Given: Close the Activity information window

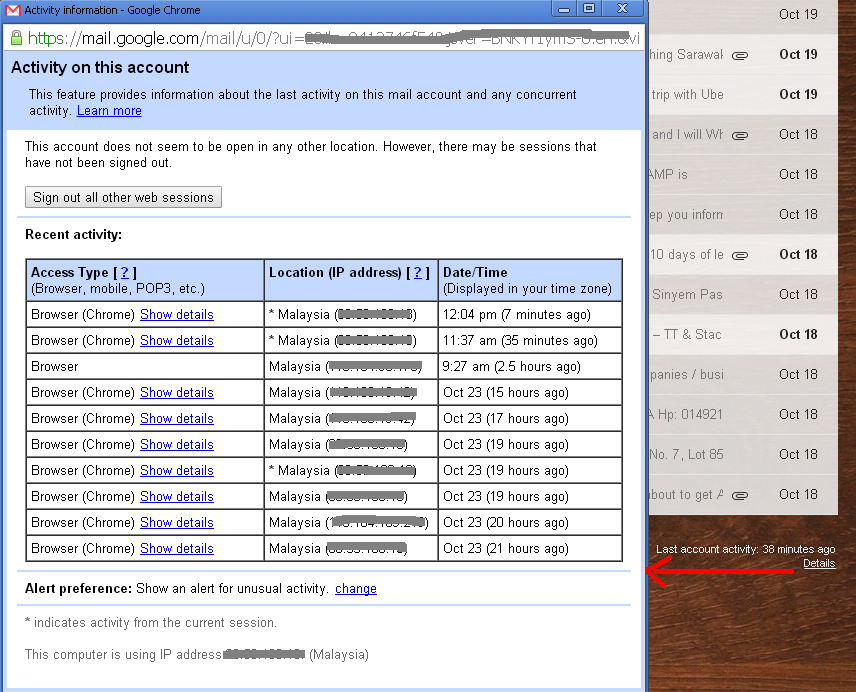Looking at the screenshot, I should coord(622,9).
